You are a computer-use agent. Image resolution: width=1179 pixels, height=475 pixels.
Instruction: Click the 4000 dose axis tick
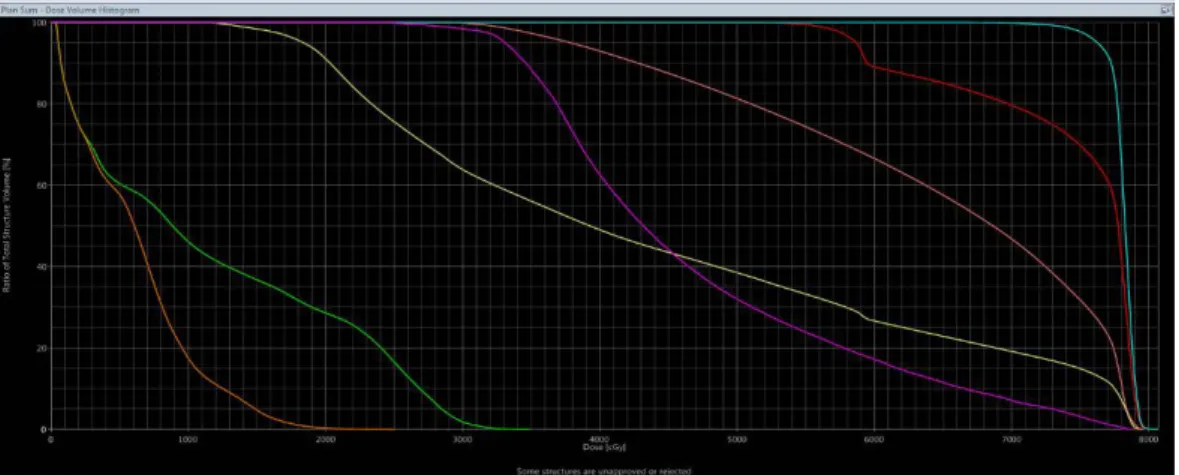pos(599,439)
